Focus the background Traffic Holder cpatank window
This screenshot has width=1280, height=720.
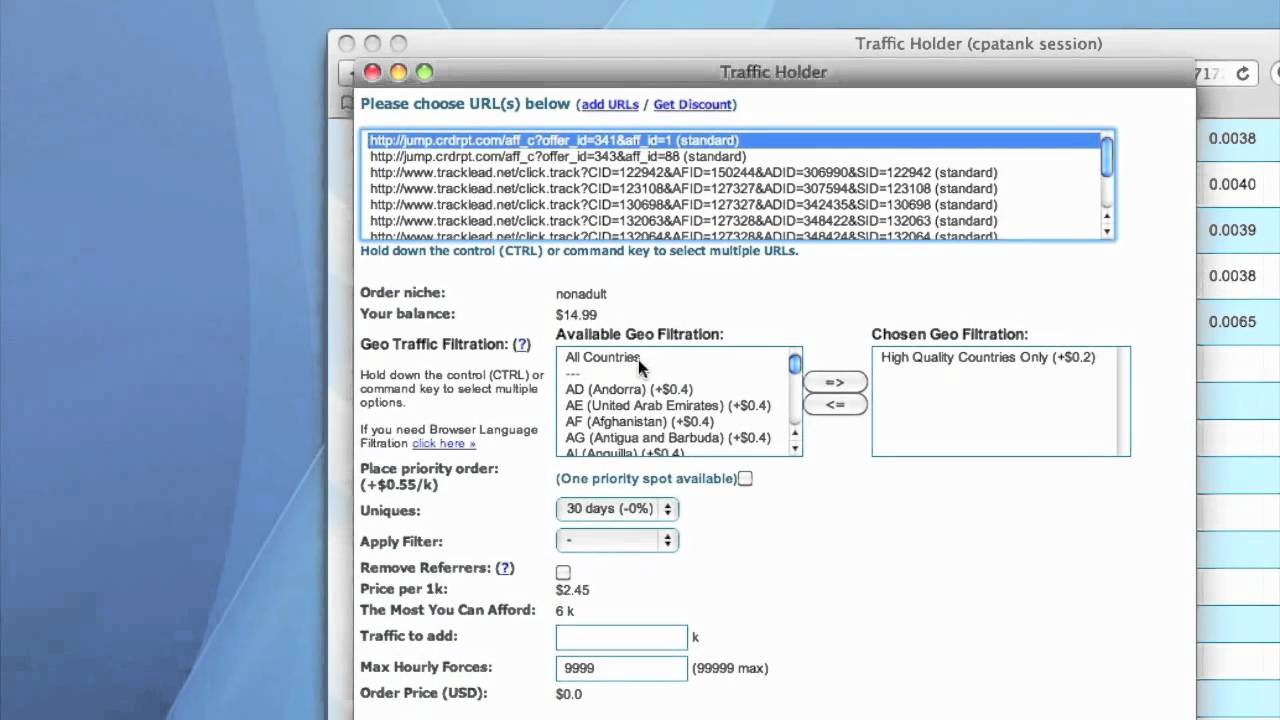(x=978, y=43)
